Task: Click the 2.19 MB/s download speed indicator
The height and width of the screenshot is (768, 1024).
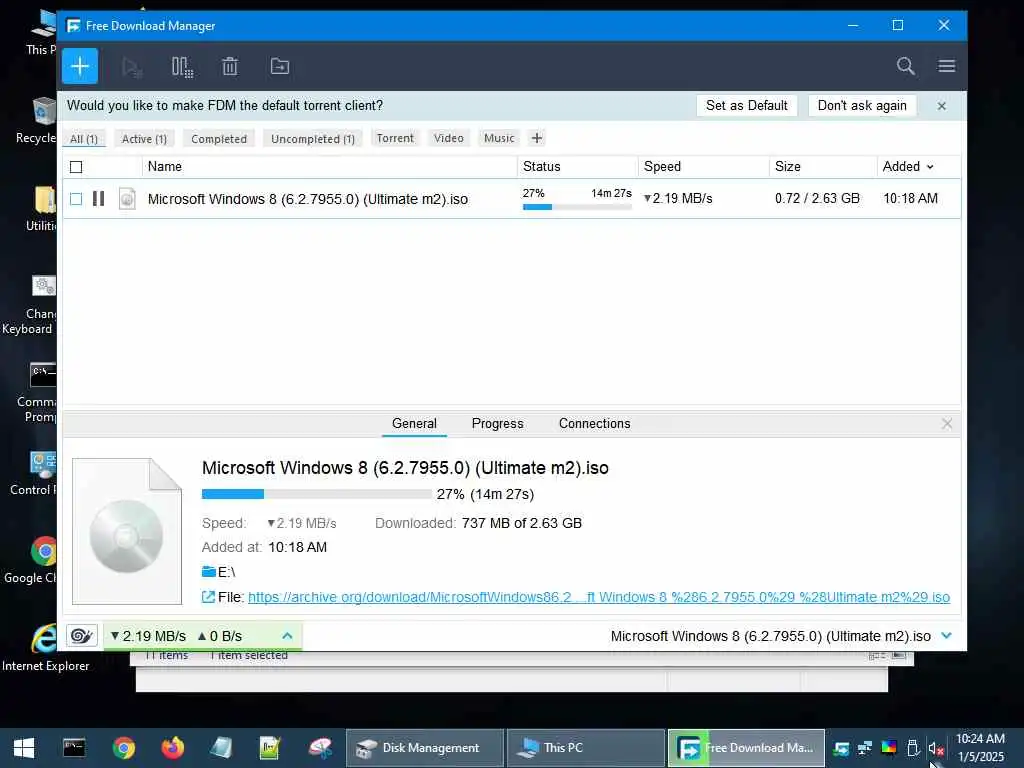Action: pos(148,636)
